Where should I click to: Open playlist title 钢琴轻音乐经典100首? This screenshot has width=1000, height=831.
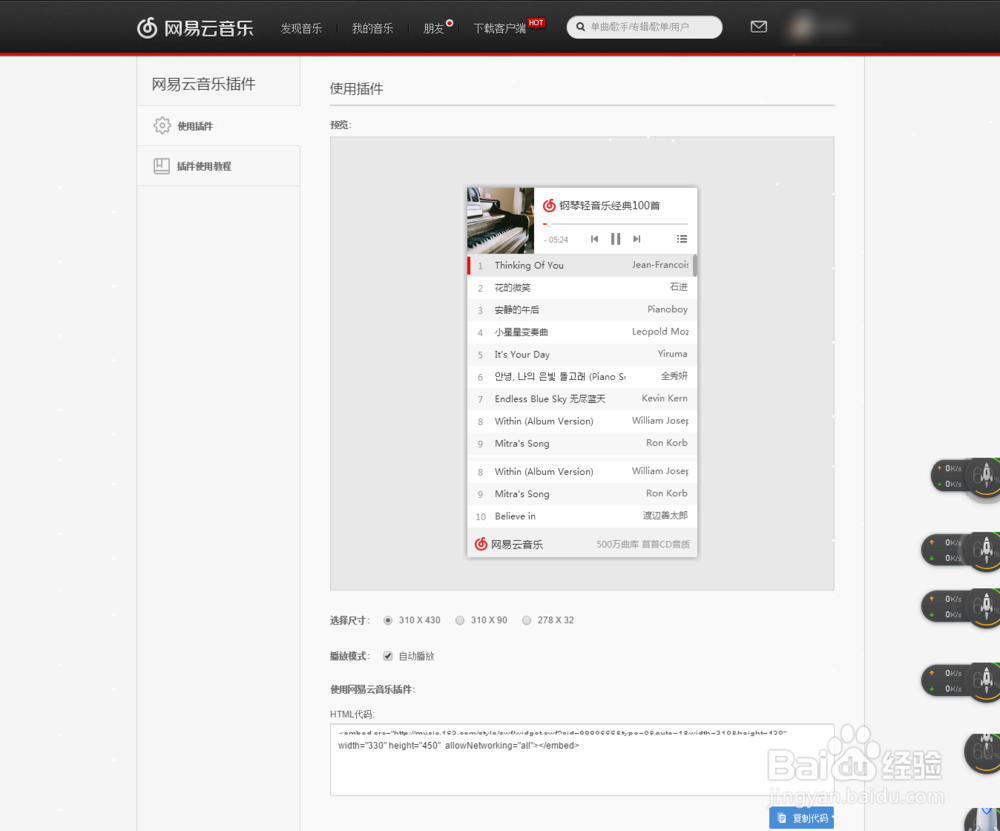point(610,205)
